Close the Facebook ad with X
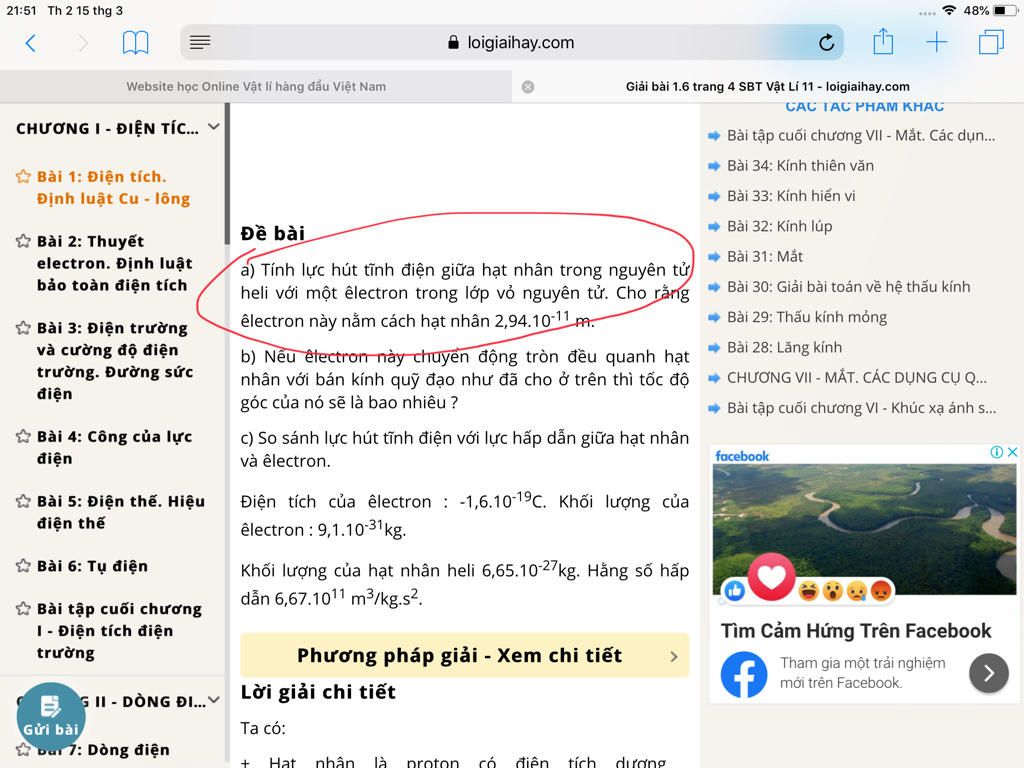Viewport: 1024px width, 768px height. 1012,452
